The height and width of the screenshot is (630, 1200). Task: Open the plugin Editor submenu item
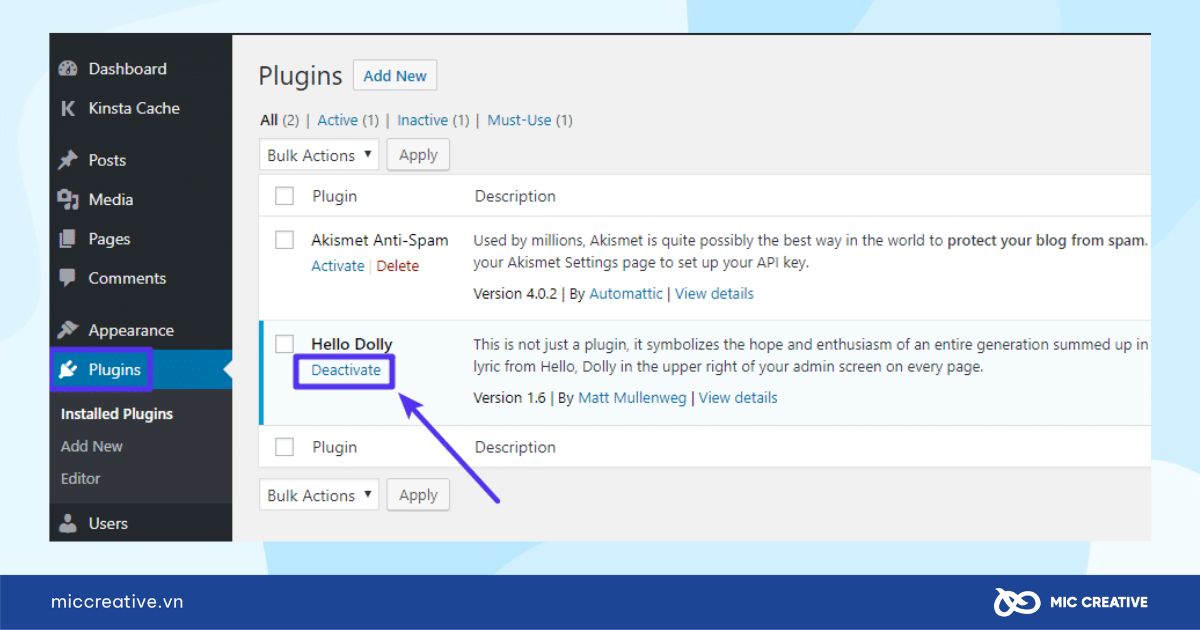point(81,478)
